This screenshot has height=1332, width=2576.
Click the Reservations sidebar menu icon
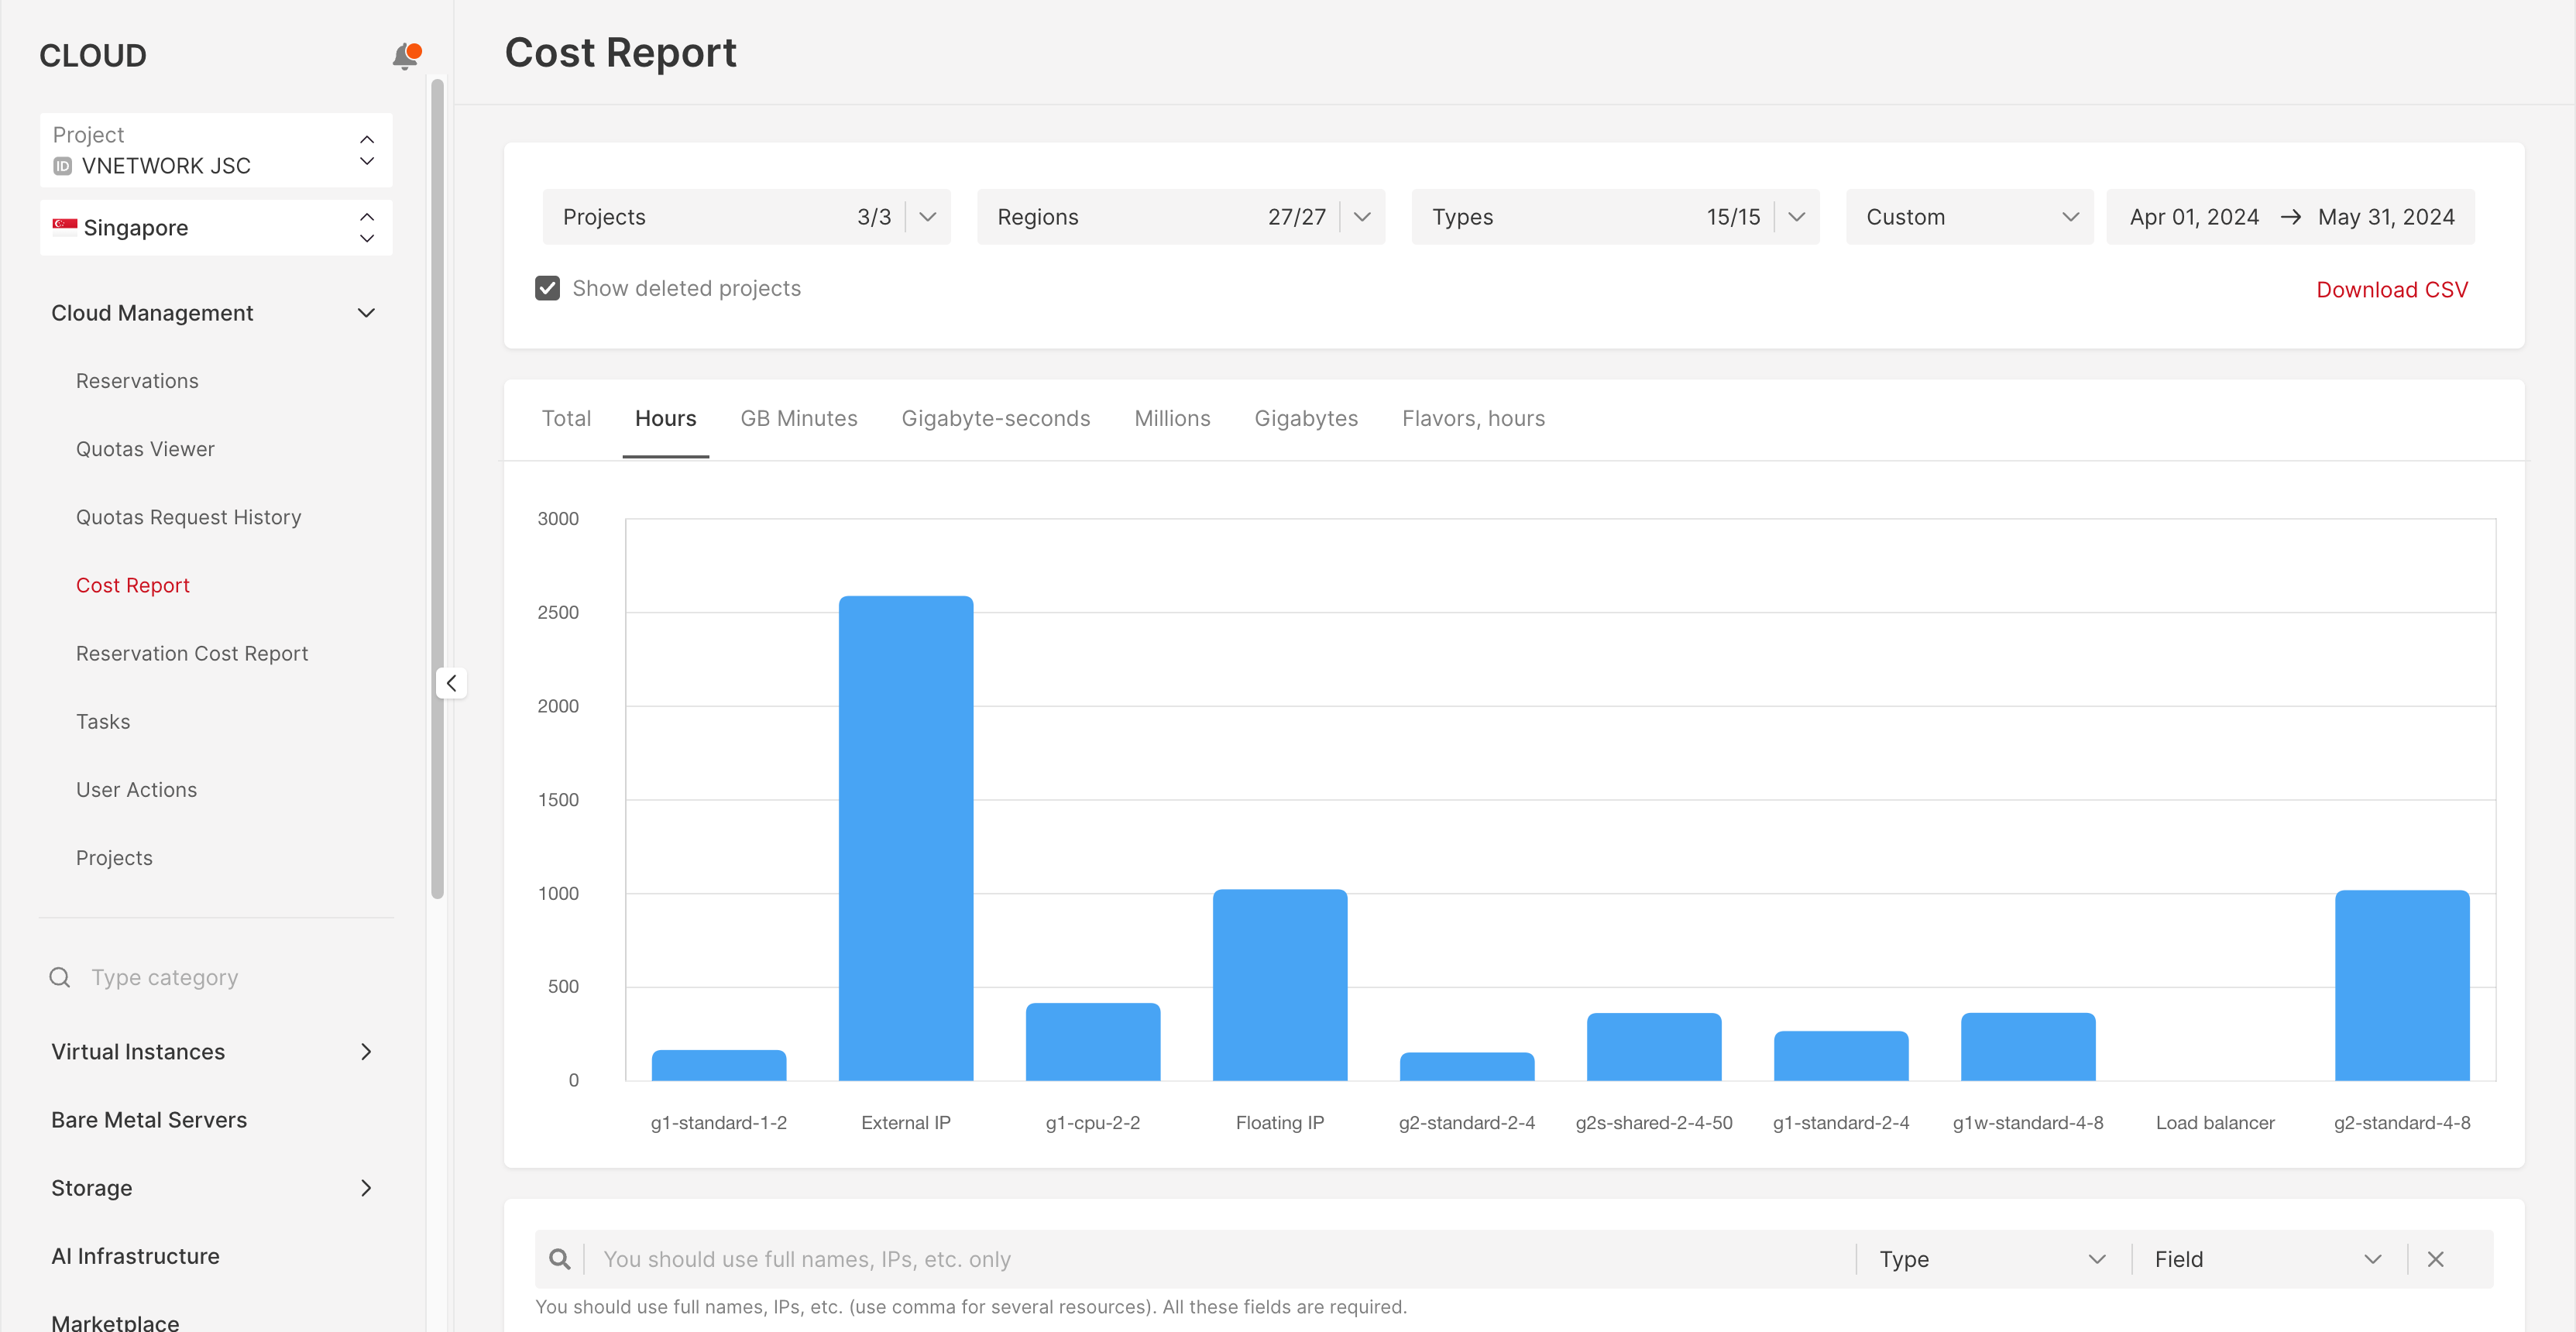pos(136,379)
